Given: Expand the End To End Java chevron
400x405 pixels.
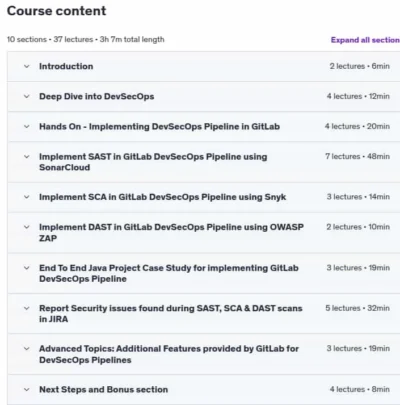Looking at the screenshot, I should pyautogui.click(x=27, y=268).
